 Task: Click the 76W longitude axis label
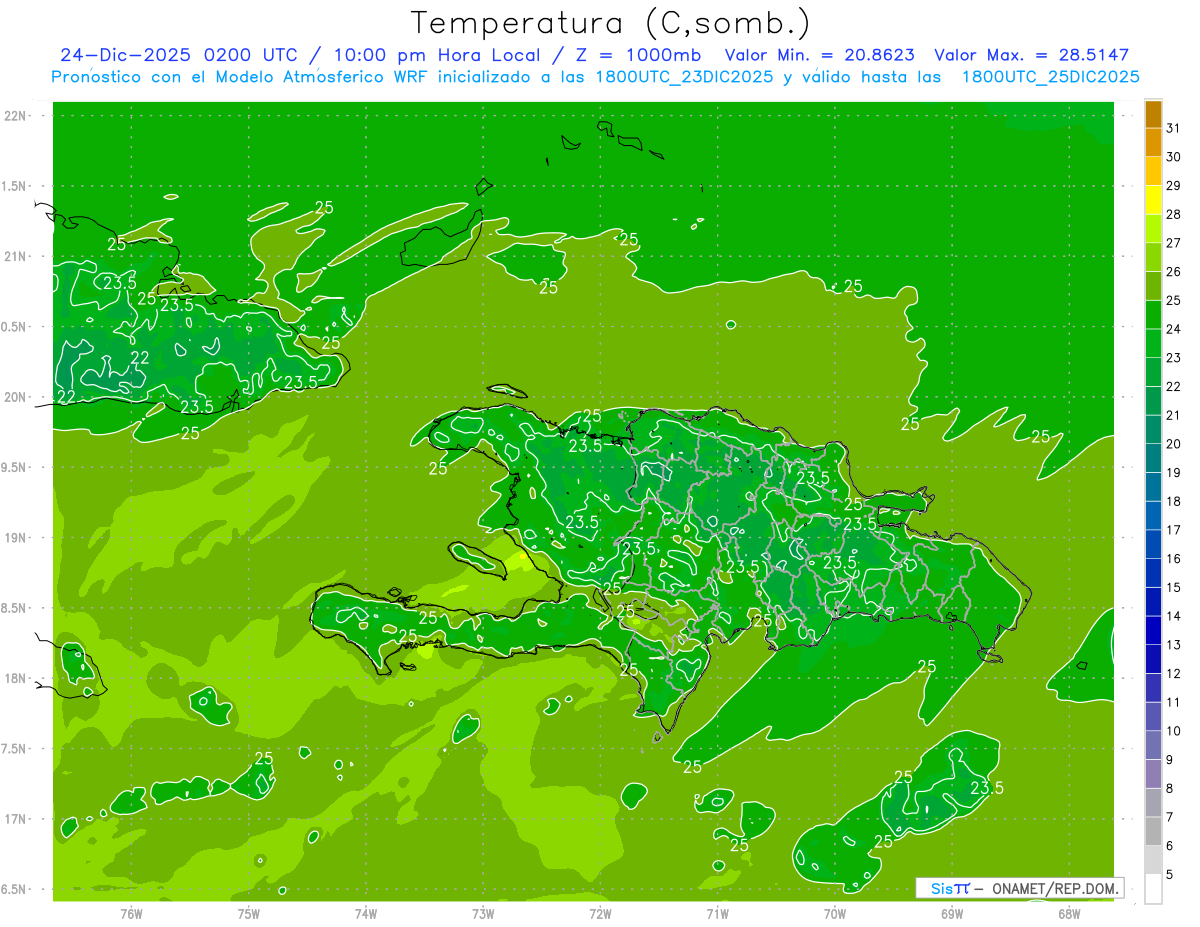coord(131,913)
